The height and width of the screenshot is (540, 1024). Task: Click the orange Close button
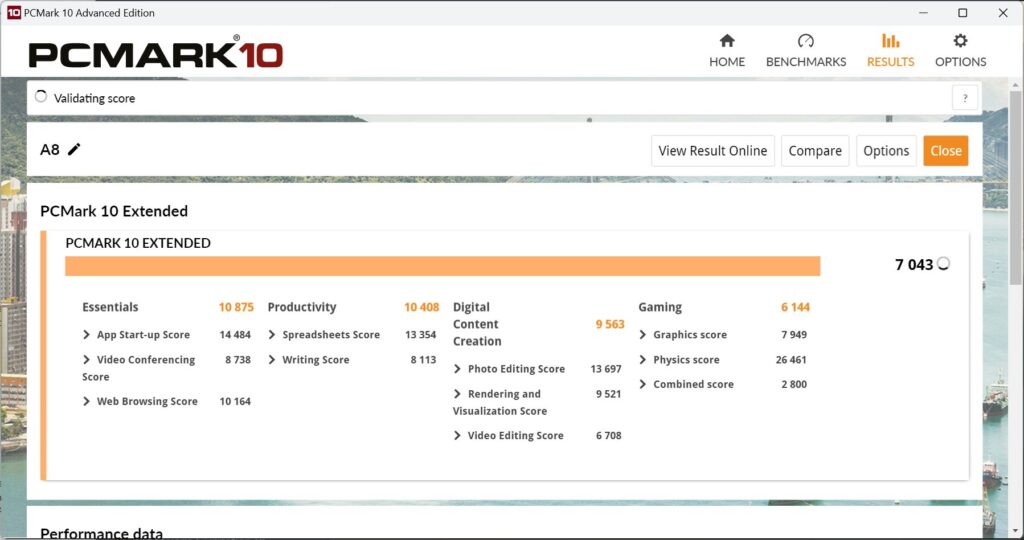tap(946, 151)
